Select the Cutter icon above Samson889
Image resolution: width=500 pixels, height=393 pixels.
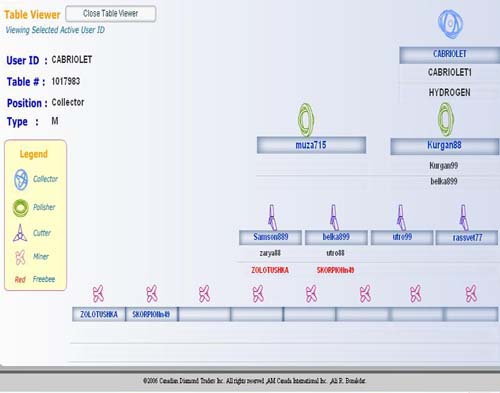[272, 217]
